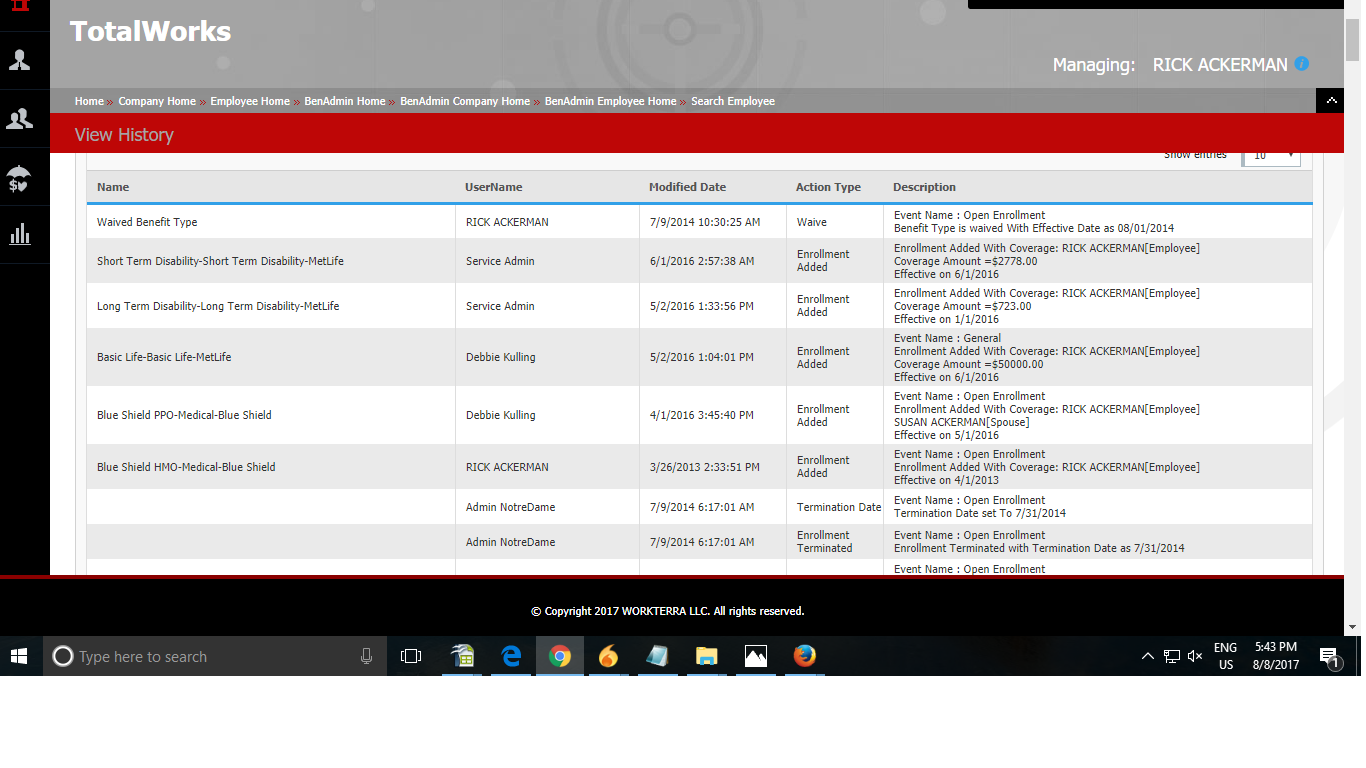Viewport: 1366px width, 768px height.
Task: Launch Google Chrome from the taskbar
Action: [560, 656]
